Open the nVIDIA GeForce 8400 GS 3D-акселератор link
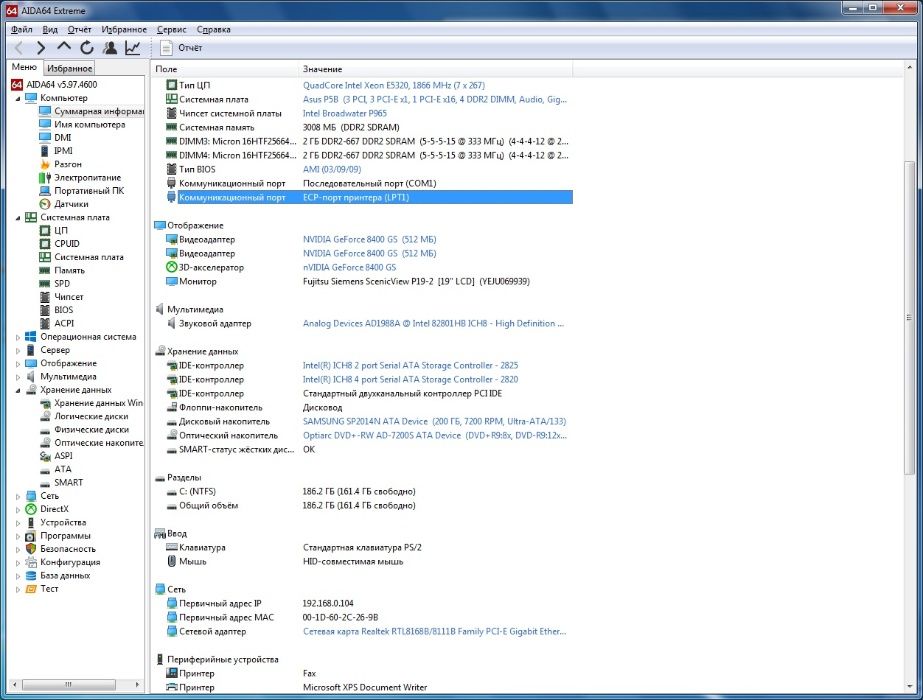Image resolution: width=923 pixels, height=700 pixels. [349, 267]
